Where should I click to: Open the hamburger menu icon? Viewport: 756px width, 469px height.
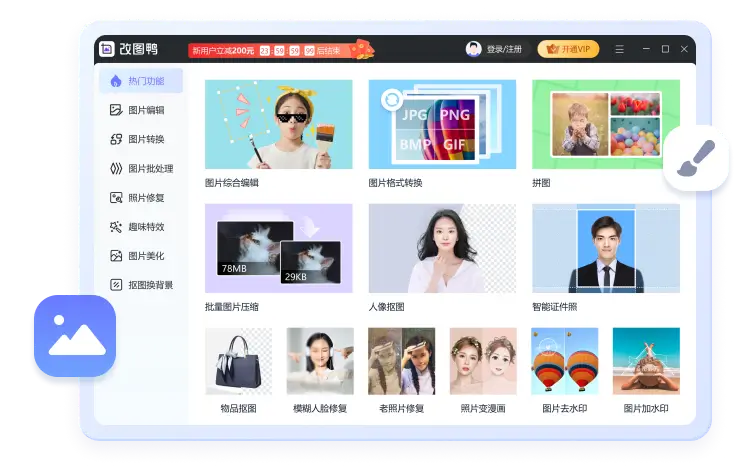[x=620, y=49]
